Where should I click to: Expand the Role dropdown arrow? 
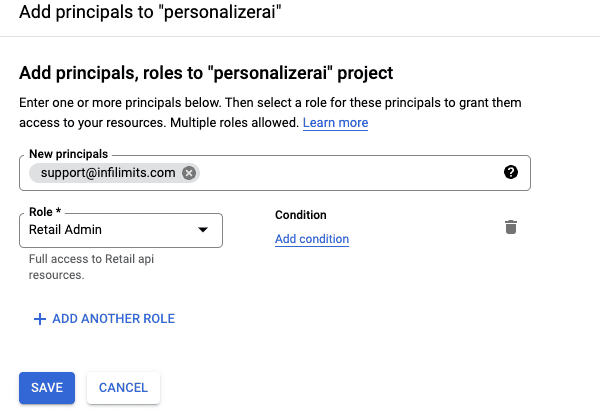coord(203,230)
